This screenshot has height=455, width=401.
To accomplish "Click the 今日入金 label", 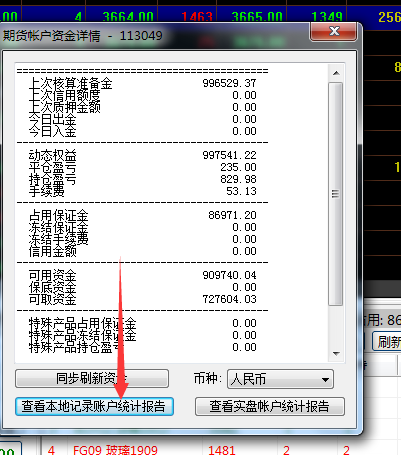I will click(x=52, y=131).
